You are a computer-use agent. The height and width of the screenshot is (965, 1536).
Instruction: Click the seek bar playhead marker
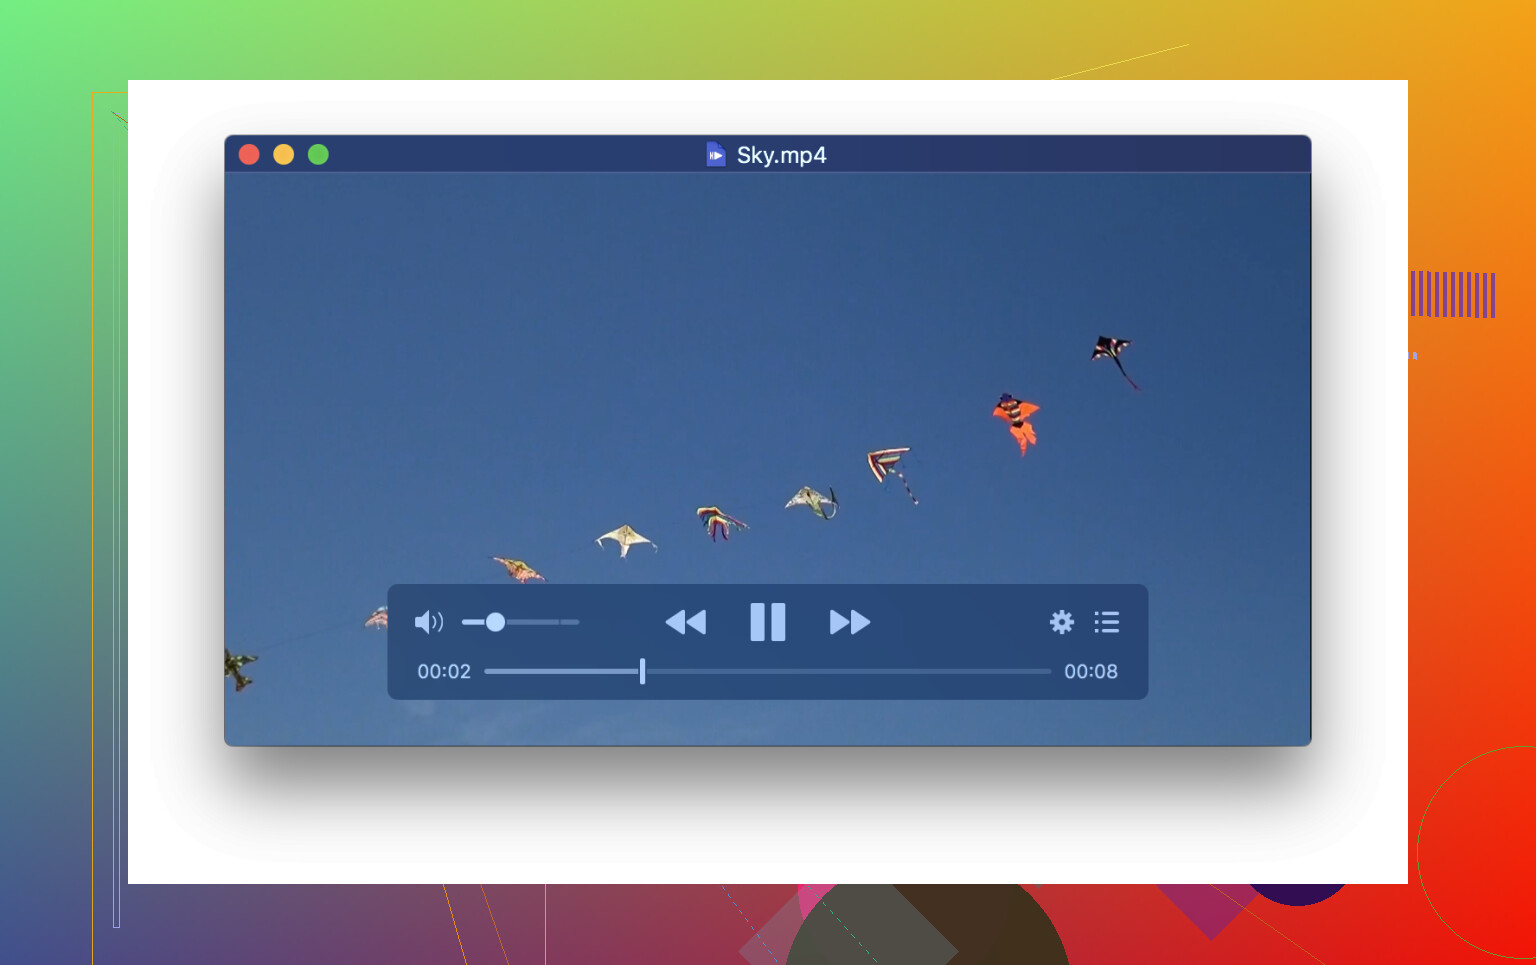642,671
